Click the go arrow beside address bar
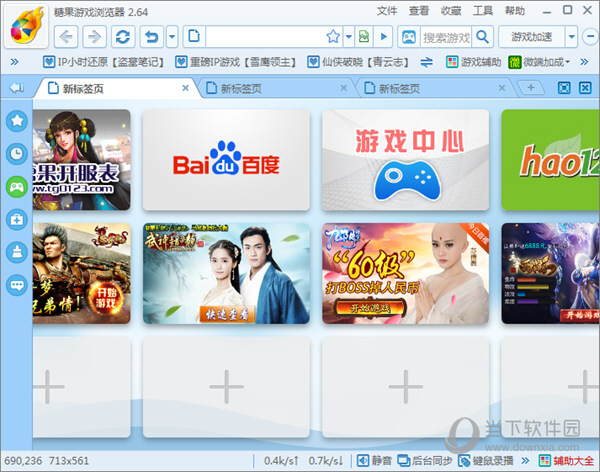Screen dimensions: 600x472 tap(383, 37)
